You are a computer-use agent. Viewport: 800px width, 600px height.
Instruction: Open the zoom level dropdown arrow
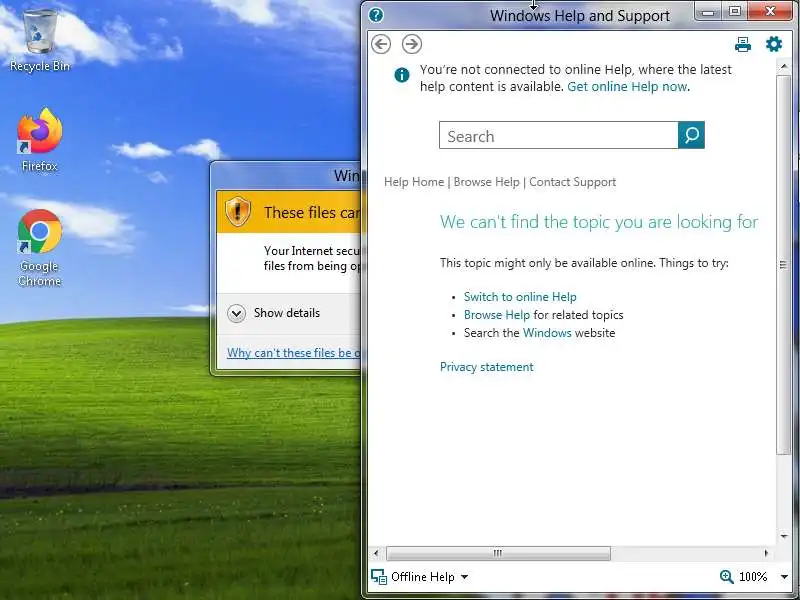784,577
